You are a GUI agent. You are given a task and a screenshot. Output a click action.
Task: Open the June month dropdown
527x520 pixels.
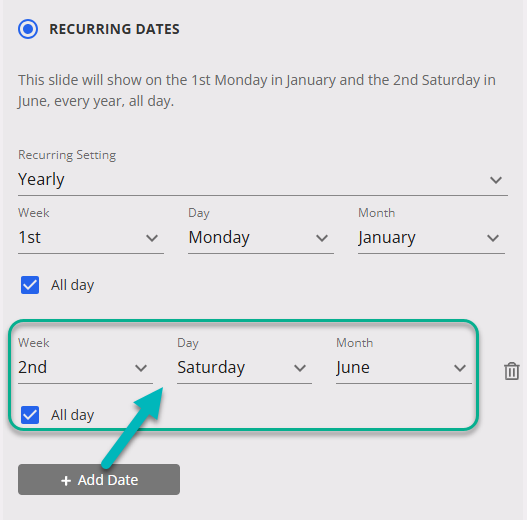(404, 368)
